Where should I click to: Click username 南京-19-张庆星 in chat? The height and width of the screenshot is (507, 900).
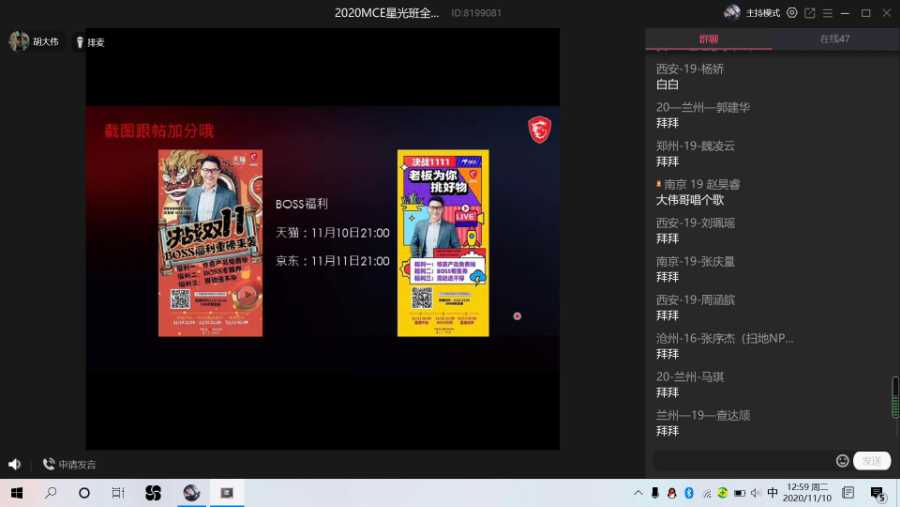click(x=696, y=261)
